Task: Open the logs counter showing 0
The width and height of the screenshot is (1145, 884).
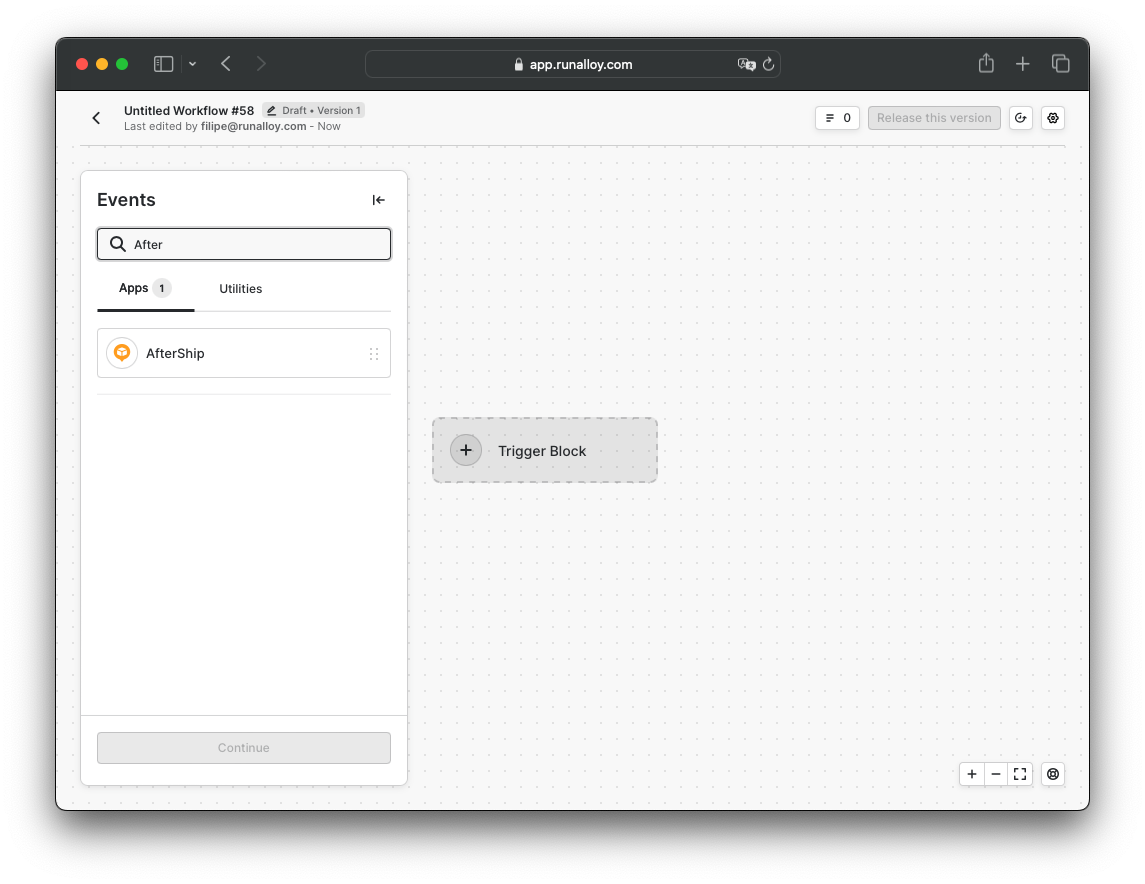Action: point(838,118)
